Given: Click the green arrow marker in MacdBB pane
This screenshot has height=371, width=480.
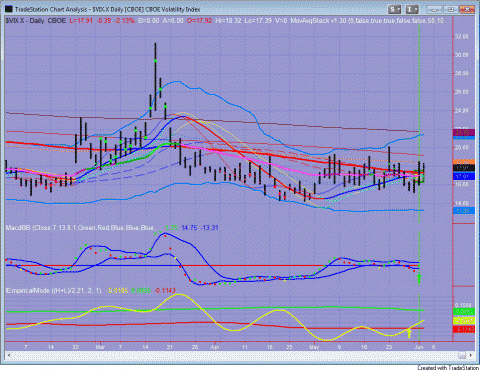Looking at the screenshot, I should pos(419,278).
